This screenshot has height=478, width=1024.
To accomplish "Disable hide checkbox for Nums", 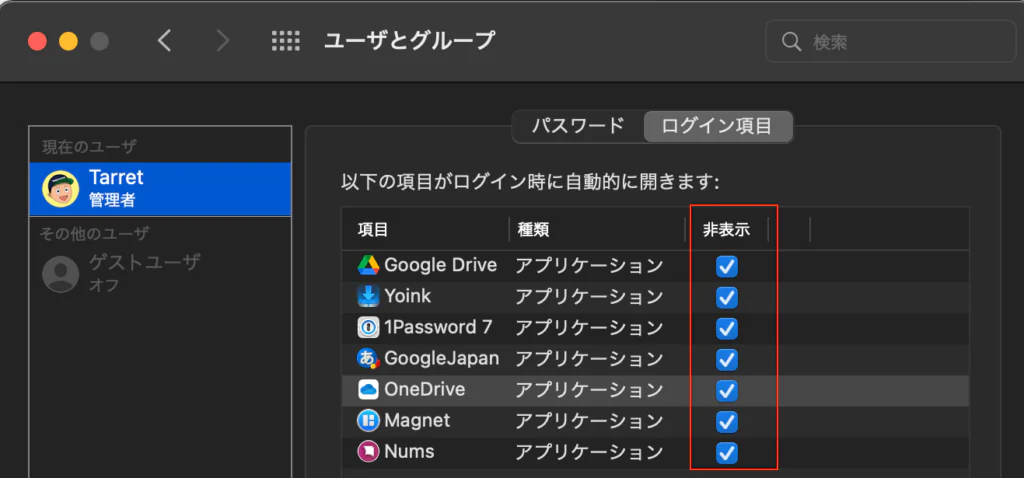I will [x=727, y=453].
